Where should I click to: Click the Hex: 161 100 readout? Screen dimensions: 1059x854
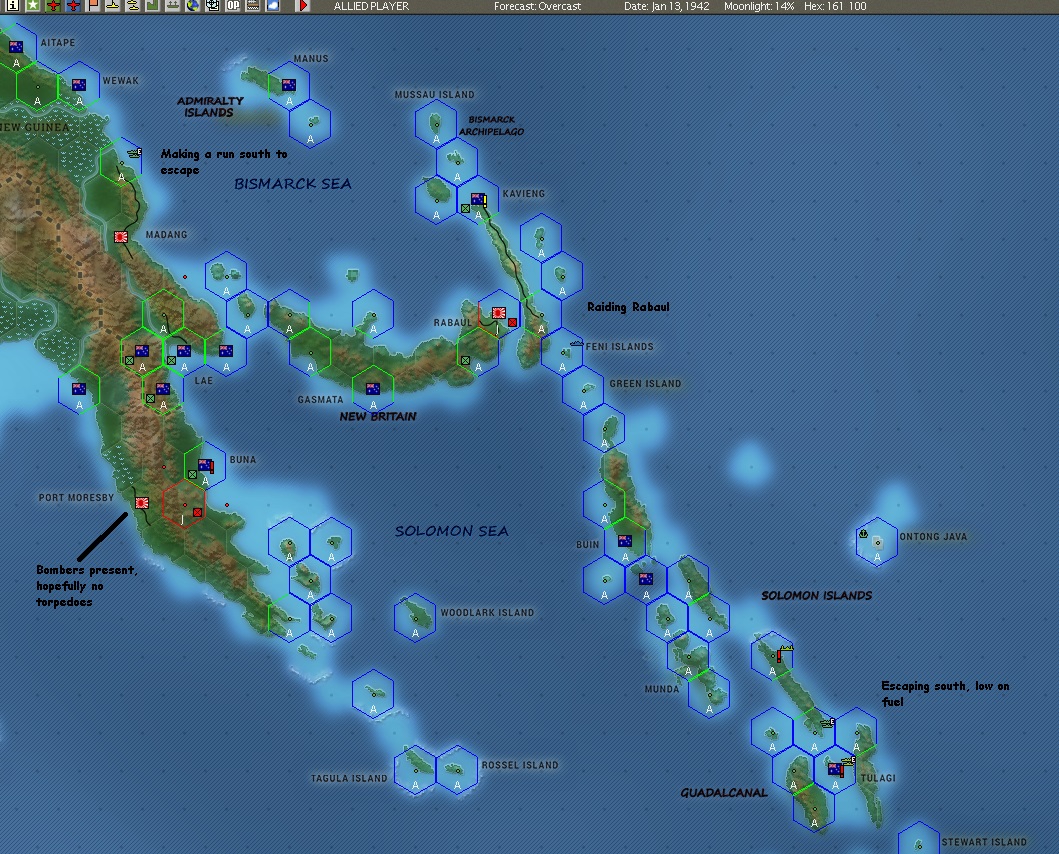point(835,6)
